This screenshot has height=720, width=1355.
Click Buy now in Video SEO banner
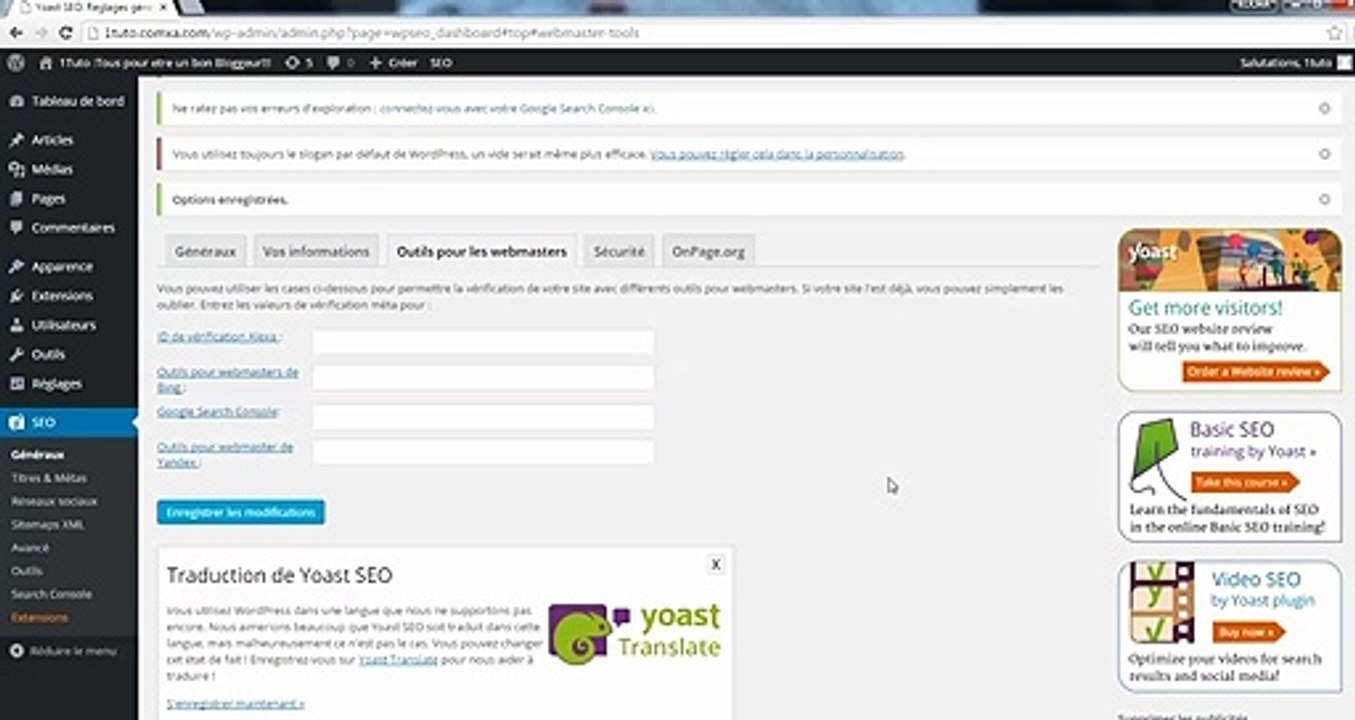pyautogui.click(x=1248, y=632)
